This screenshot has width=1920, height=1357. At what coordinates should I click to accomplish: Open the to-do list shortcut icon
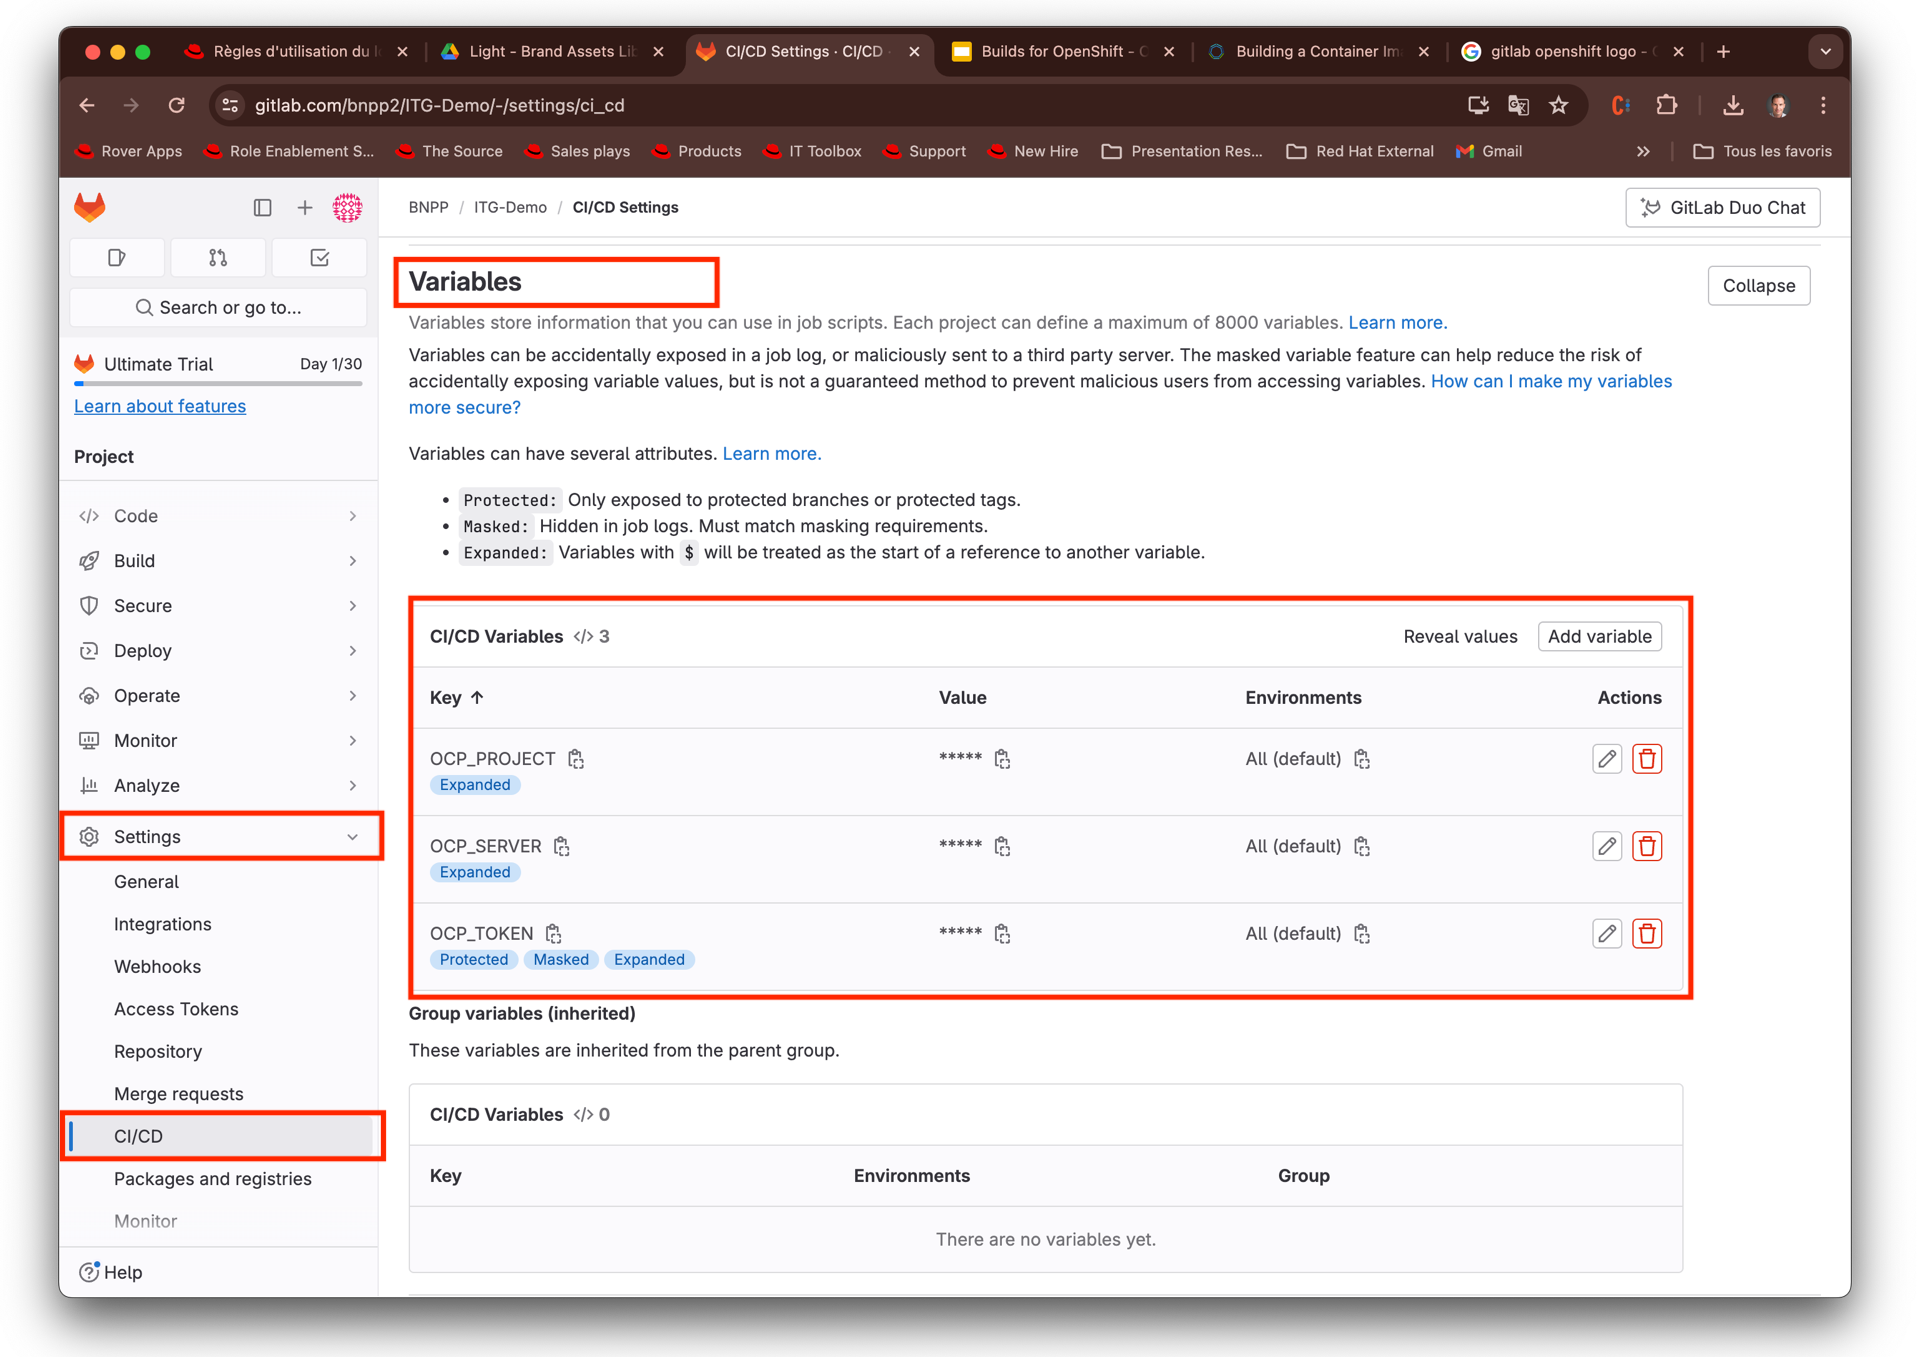coord(319,258)
